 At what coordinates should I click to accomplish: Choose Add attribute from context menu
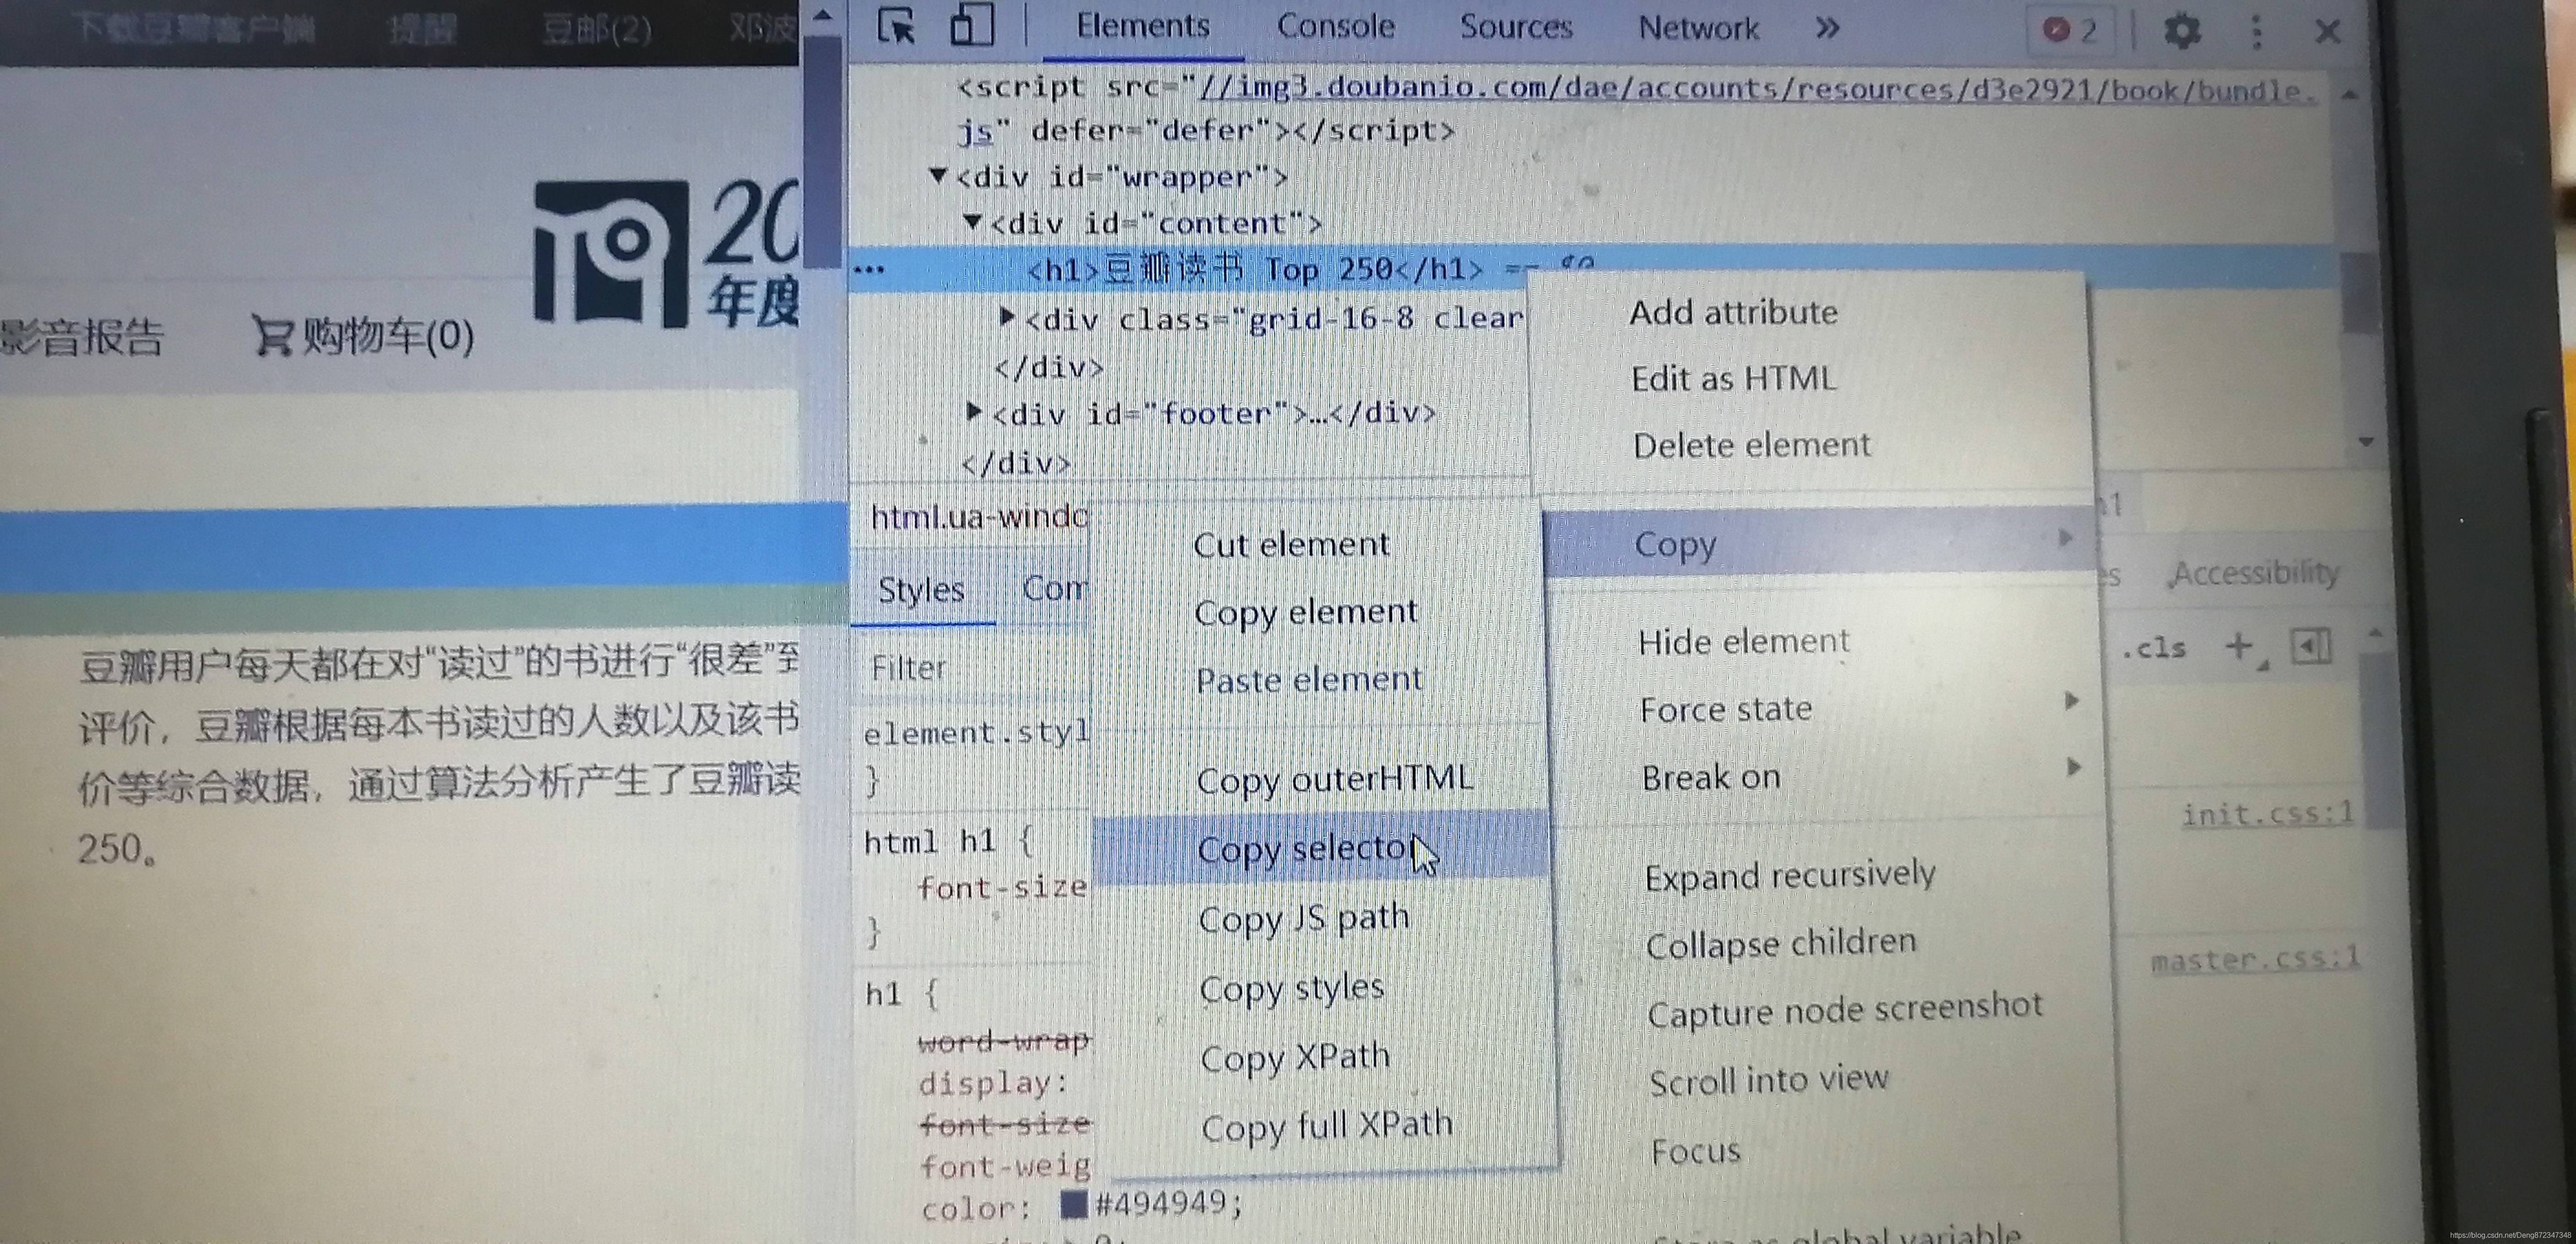coord(1733,312)
